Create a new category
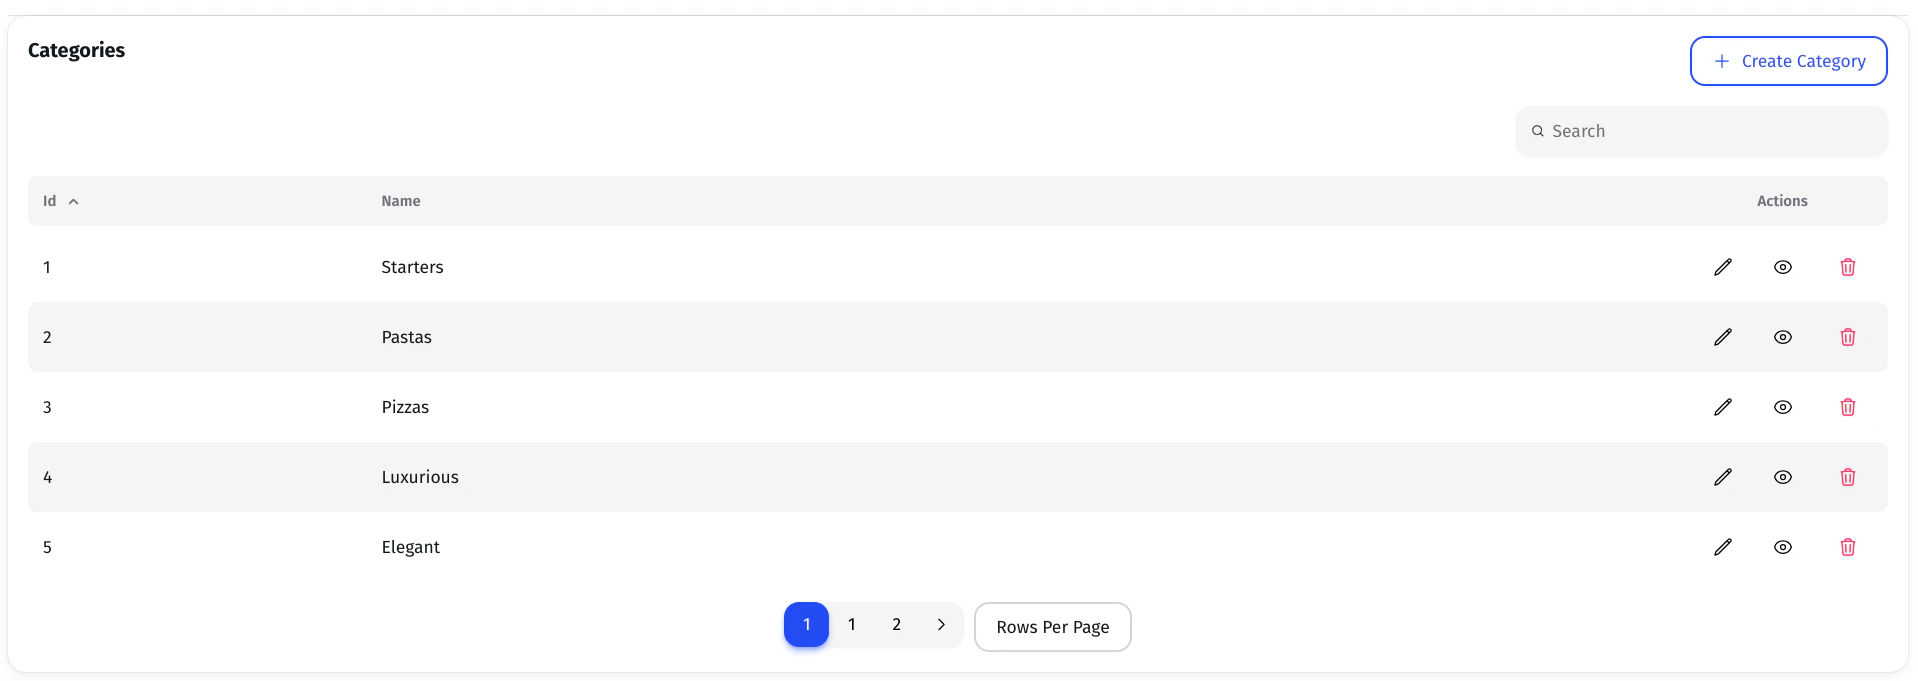This screenshot has height=681, width=1918. (x=1788, y=61)
